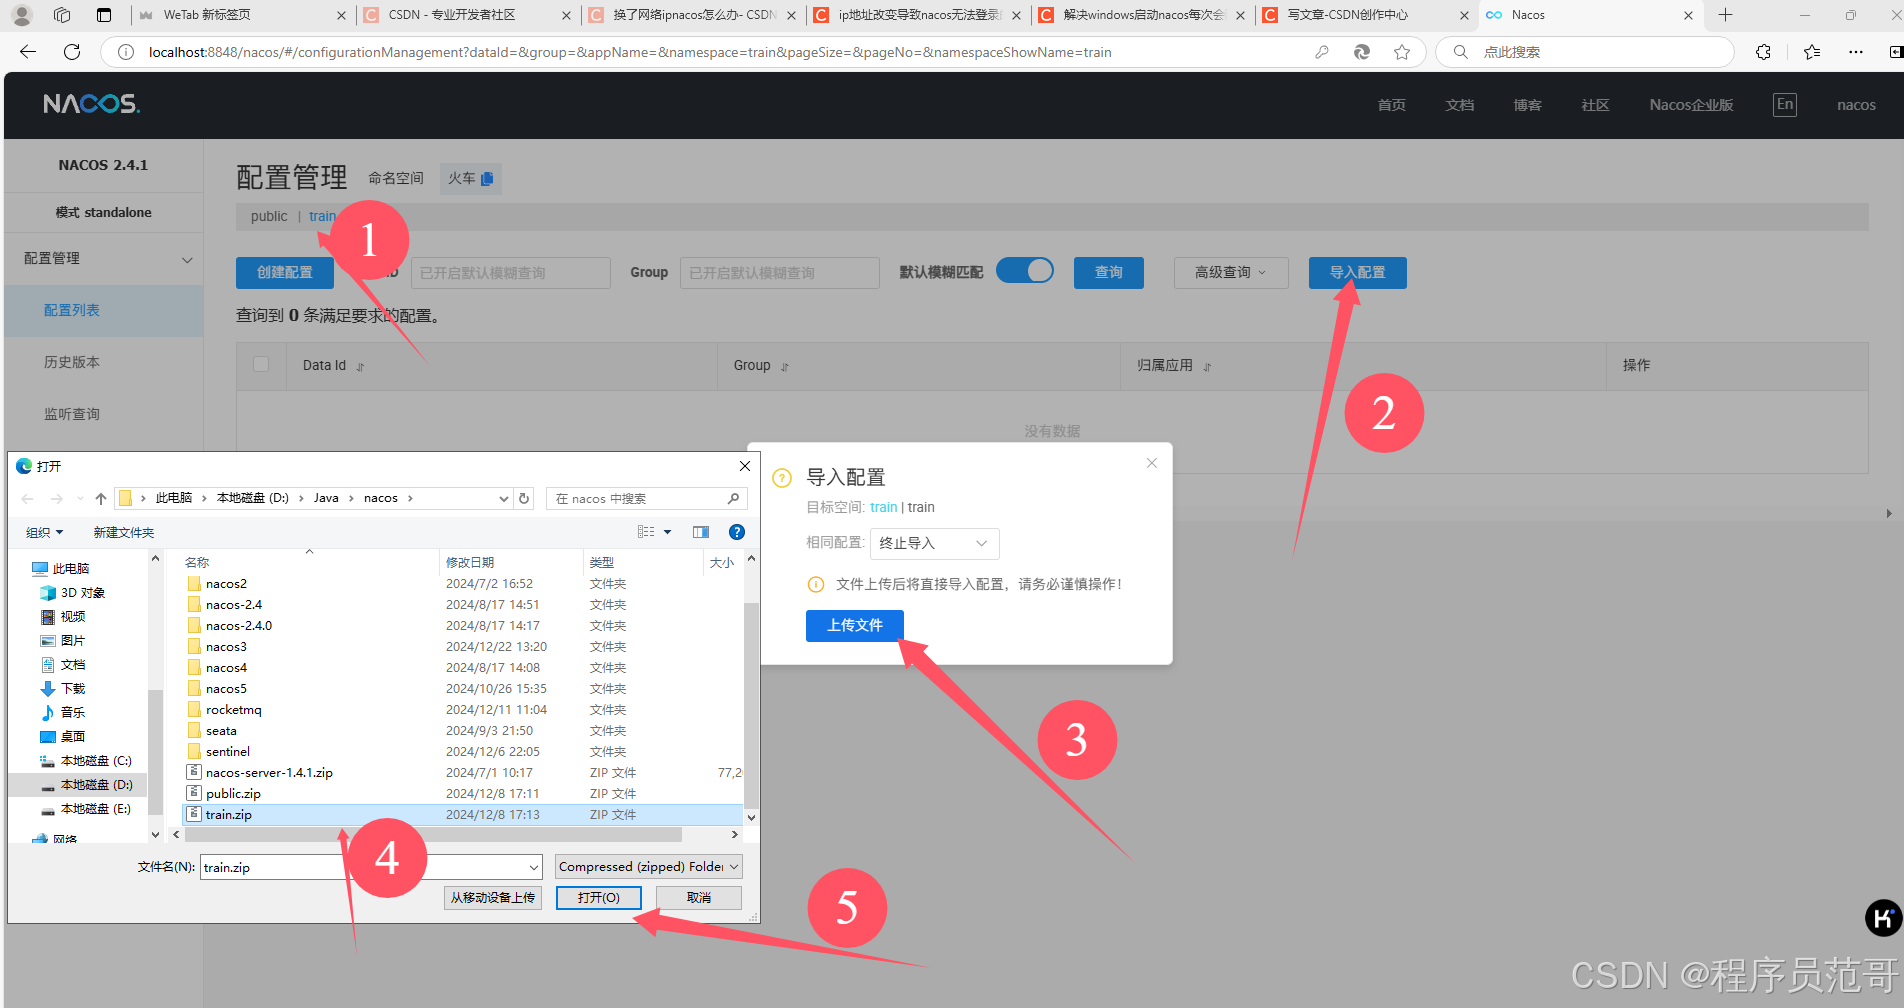This screenshot has width=1904, height=1008.
Task: Click 创建配置 button
Action: pos(285,272)
